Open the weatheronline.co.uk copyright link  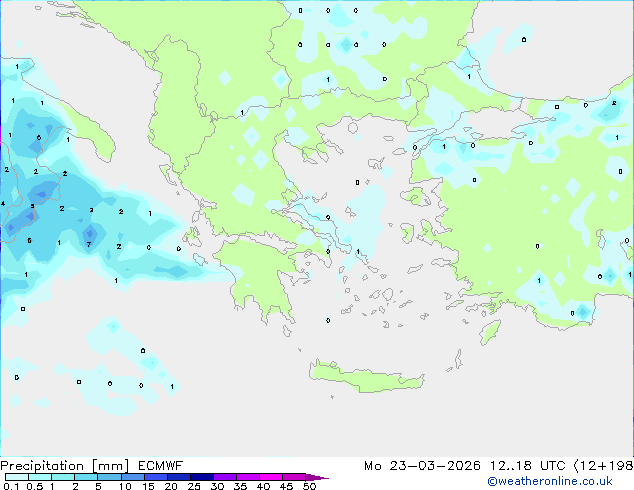pos(549,481)
